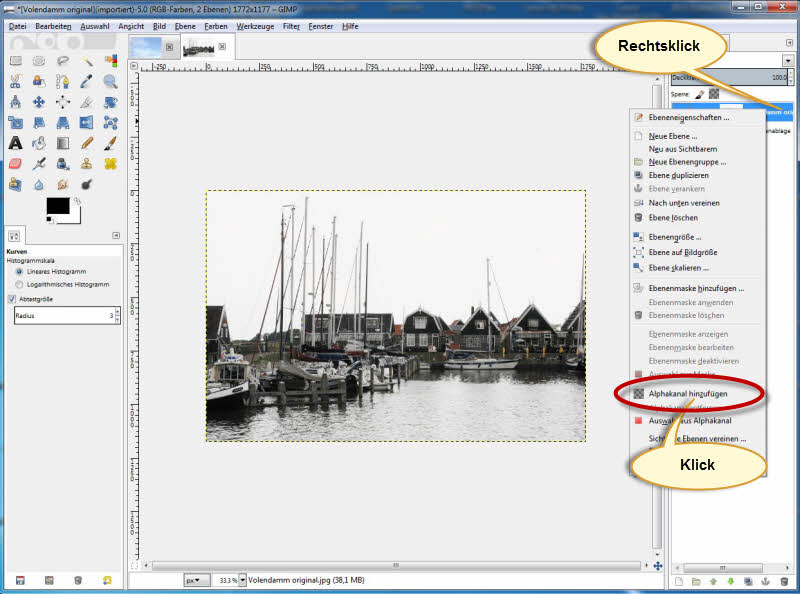Image resolution: width=800 pixels, height=594 pixels.
Task: Select the Scissors Select tool
Action: [x=16, y=82]
